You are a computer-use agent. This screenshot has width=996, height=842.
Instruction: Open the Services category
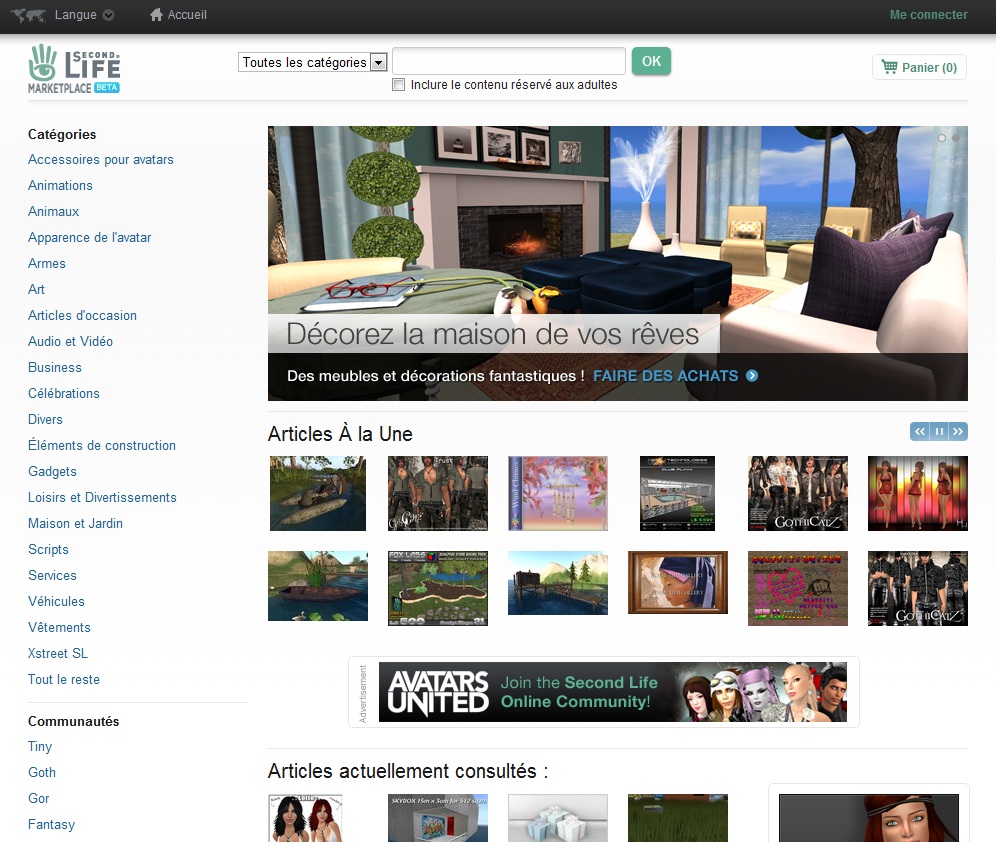pos(52,576)
